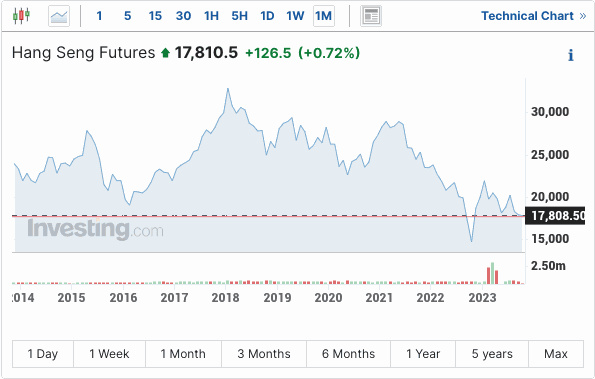Viewport: 595px width, 379px height.
Task: Show the 1 Week range
Action: pos(109,354)
